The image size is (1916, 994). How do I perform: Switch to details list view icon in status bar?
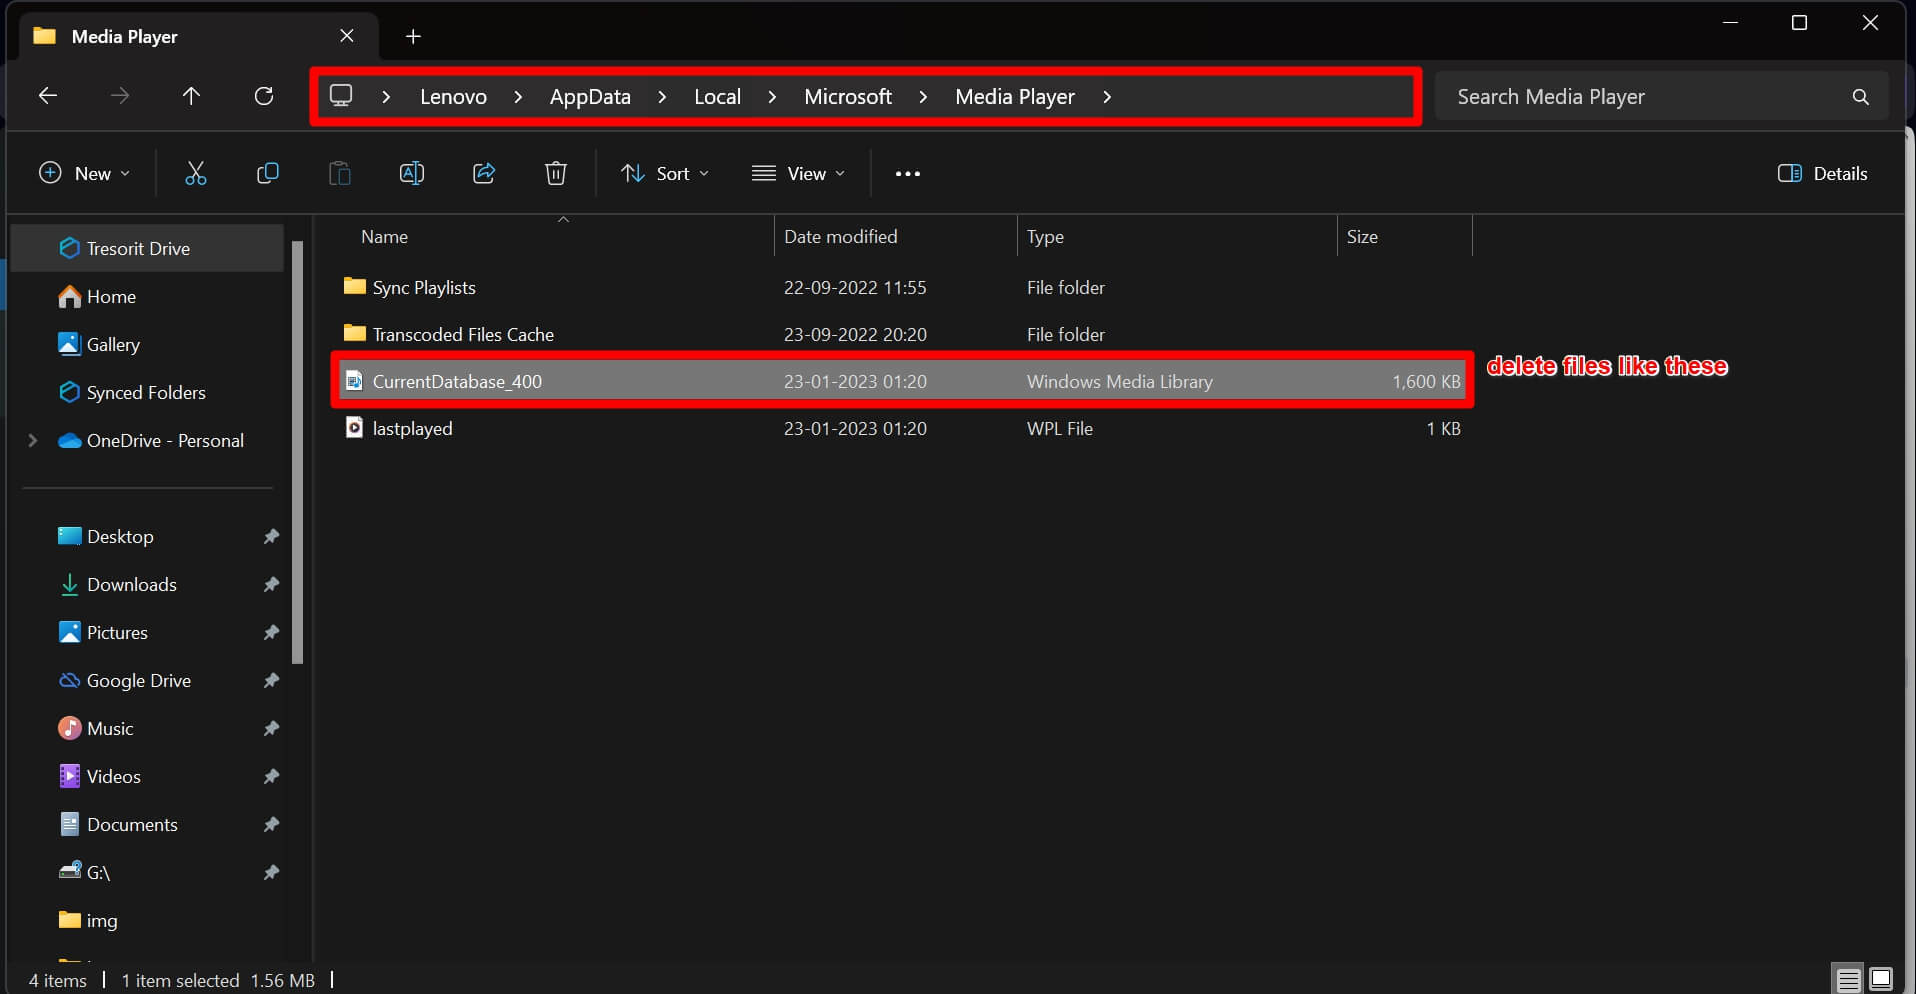[x=1848, y=979]
